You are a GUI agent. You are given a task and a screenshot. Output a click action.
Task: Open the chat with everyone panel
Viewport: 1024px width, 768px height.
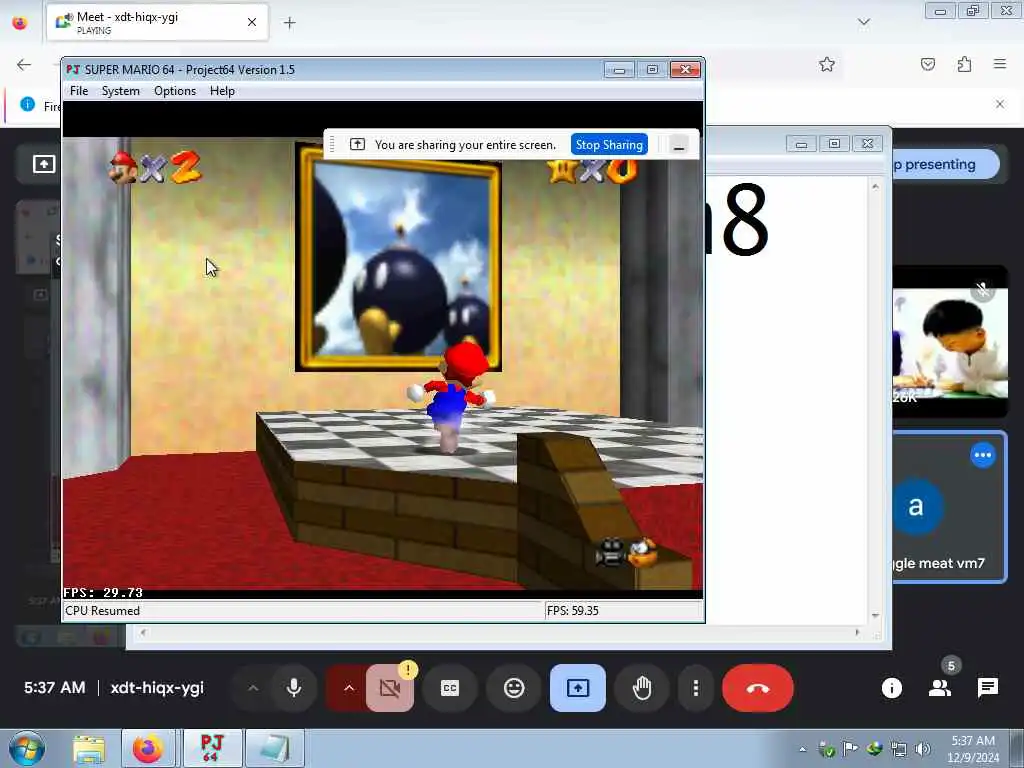987,688
